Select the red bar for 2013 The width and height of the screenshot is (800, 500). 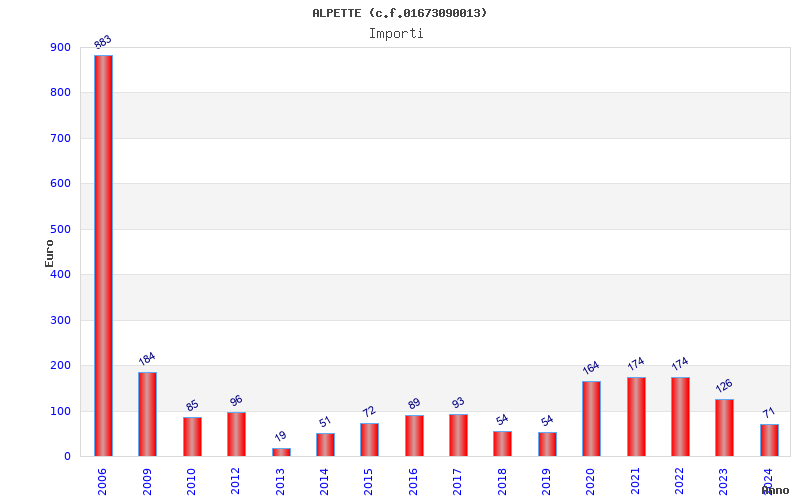click(x=281, y=452)
